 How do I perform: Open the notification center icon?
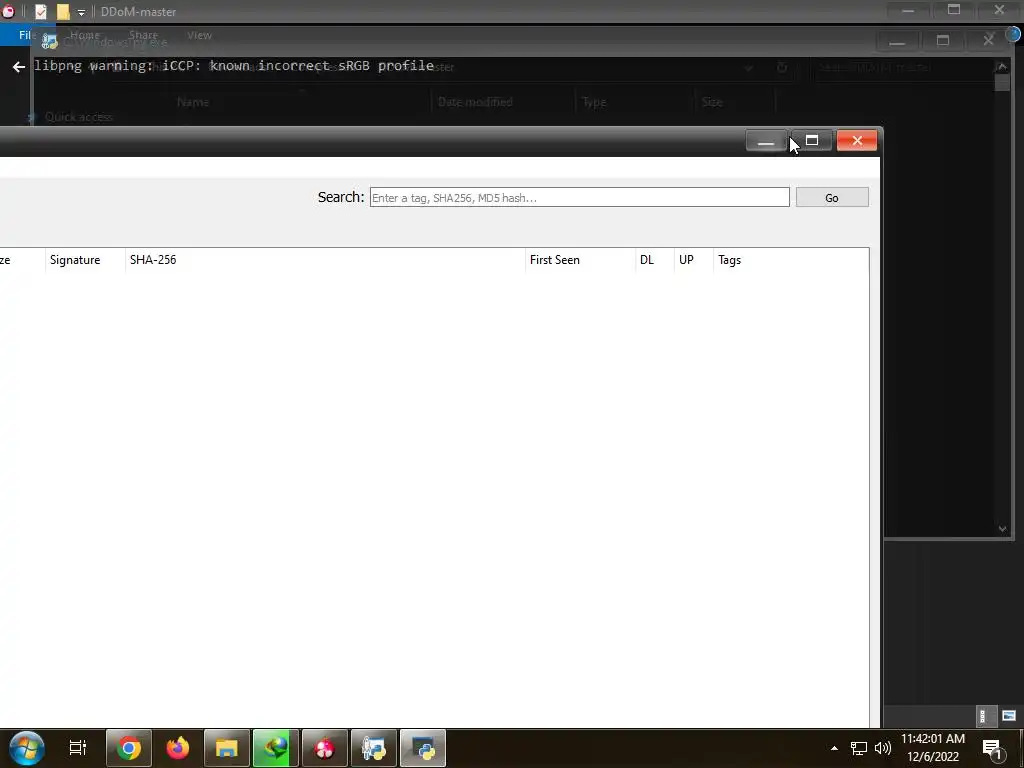tap(992, 749)
